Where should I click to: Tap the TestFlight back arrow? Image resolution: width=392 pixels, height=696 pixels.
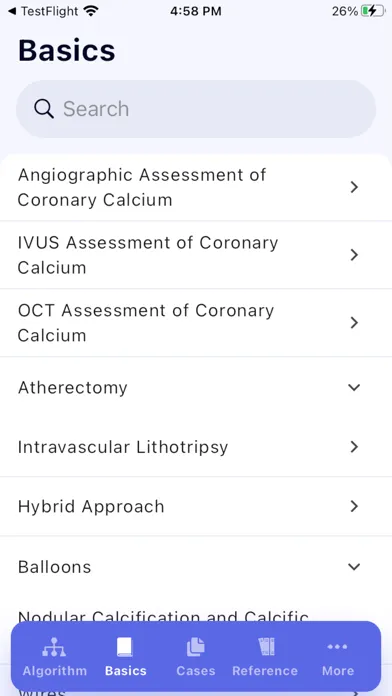12,11
